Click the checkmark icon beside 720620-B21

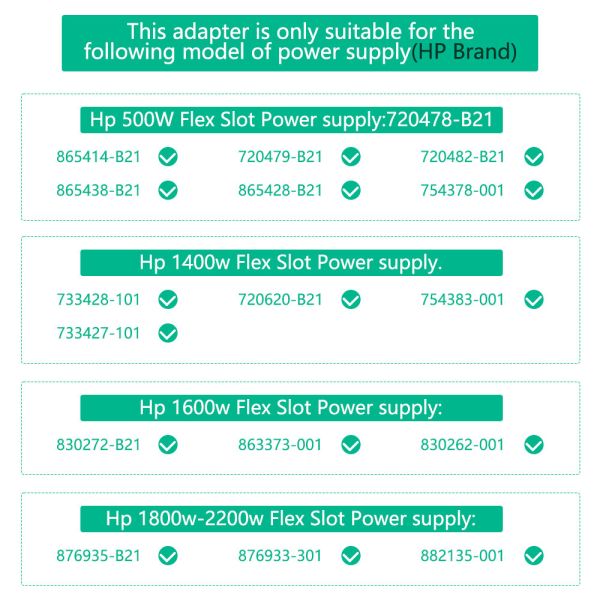tap(350, 299)
